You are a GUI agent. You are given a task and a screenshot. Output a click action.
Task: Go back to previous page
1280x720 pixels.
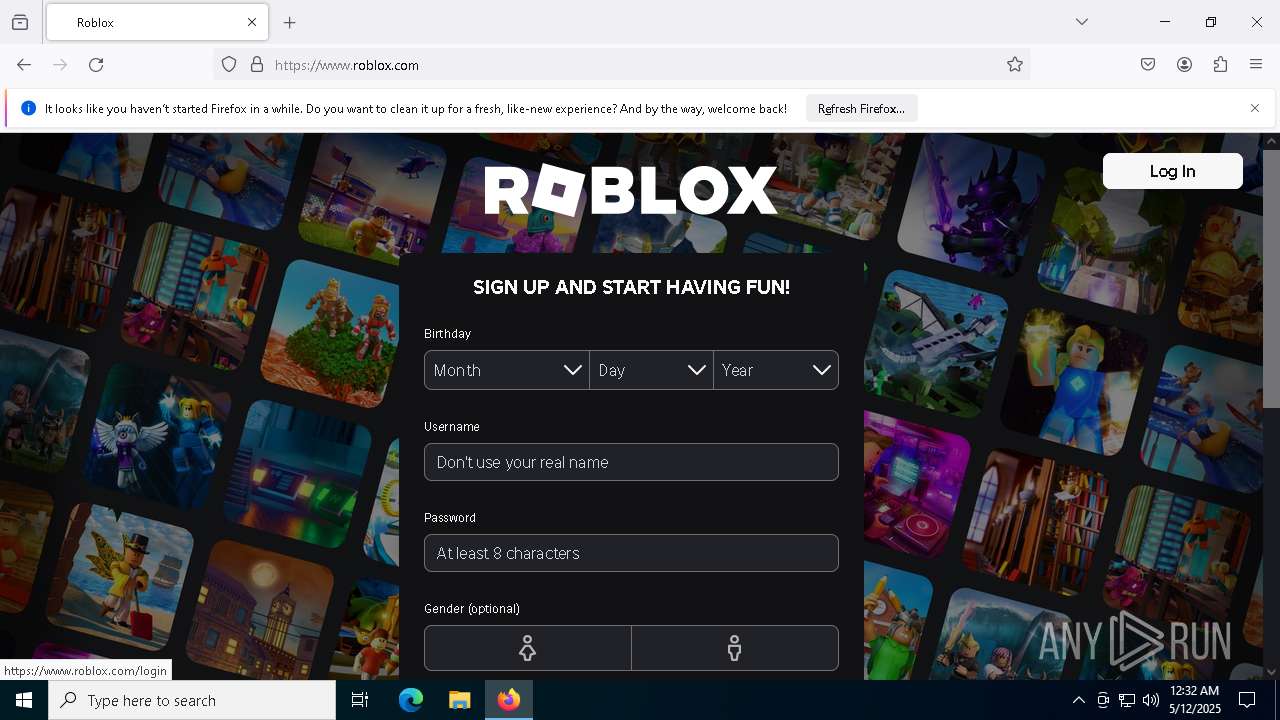[x=24, y=65]
